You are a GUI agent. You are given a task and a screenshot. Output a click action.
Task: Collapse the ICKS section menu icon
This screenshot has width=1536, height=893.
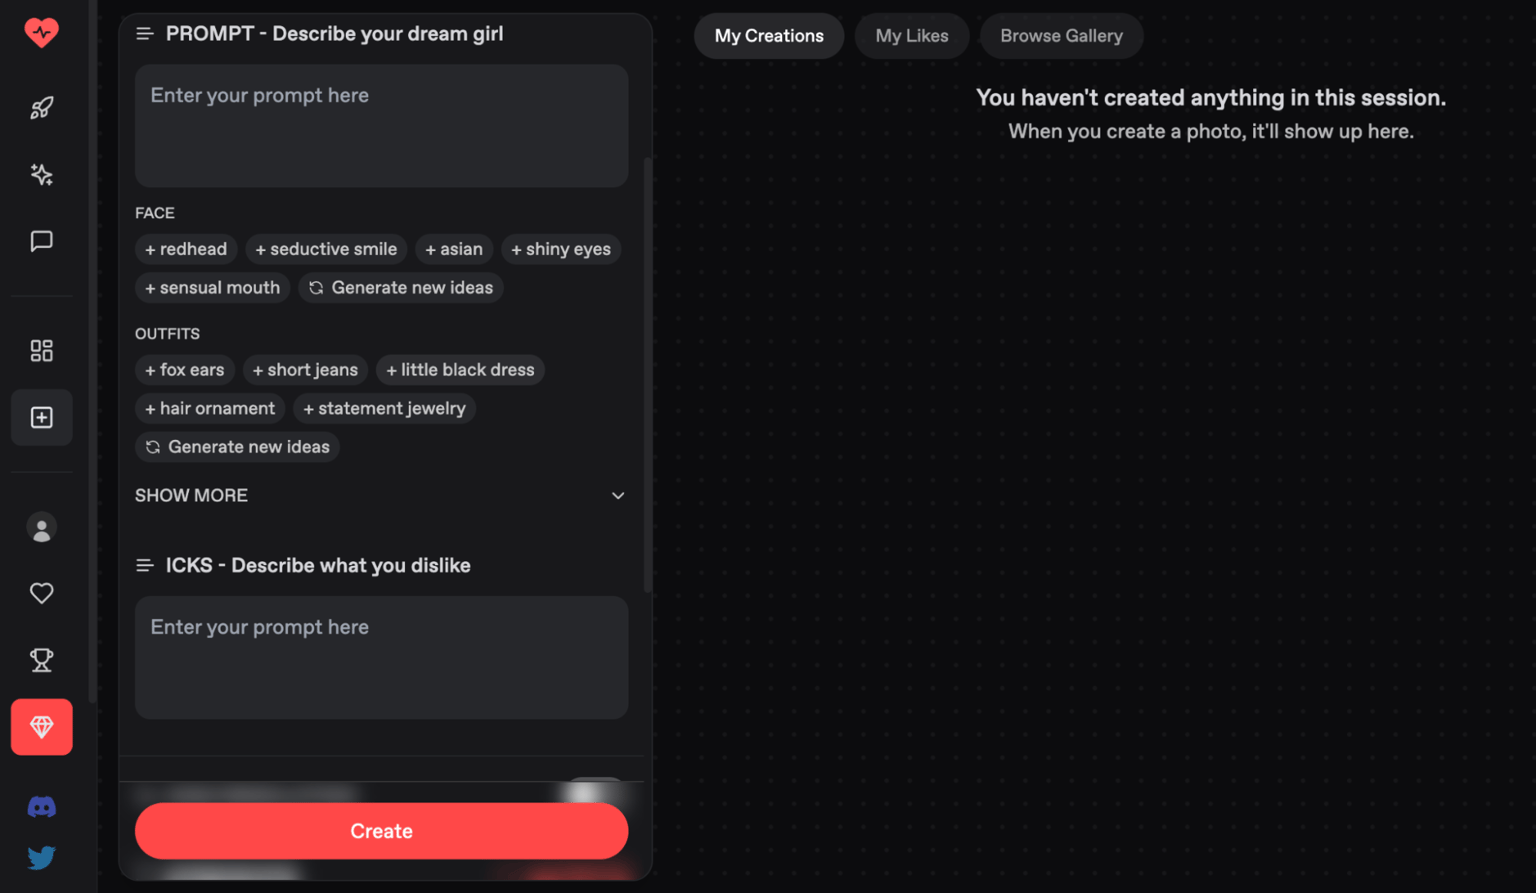point(144,566)
